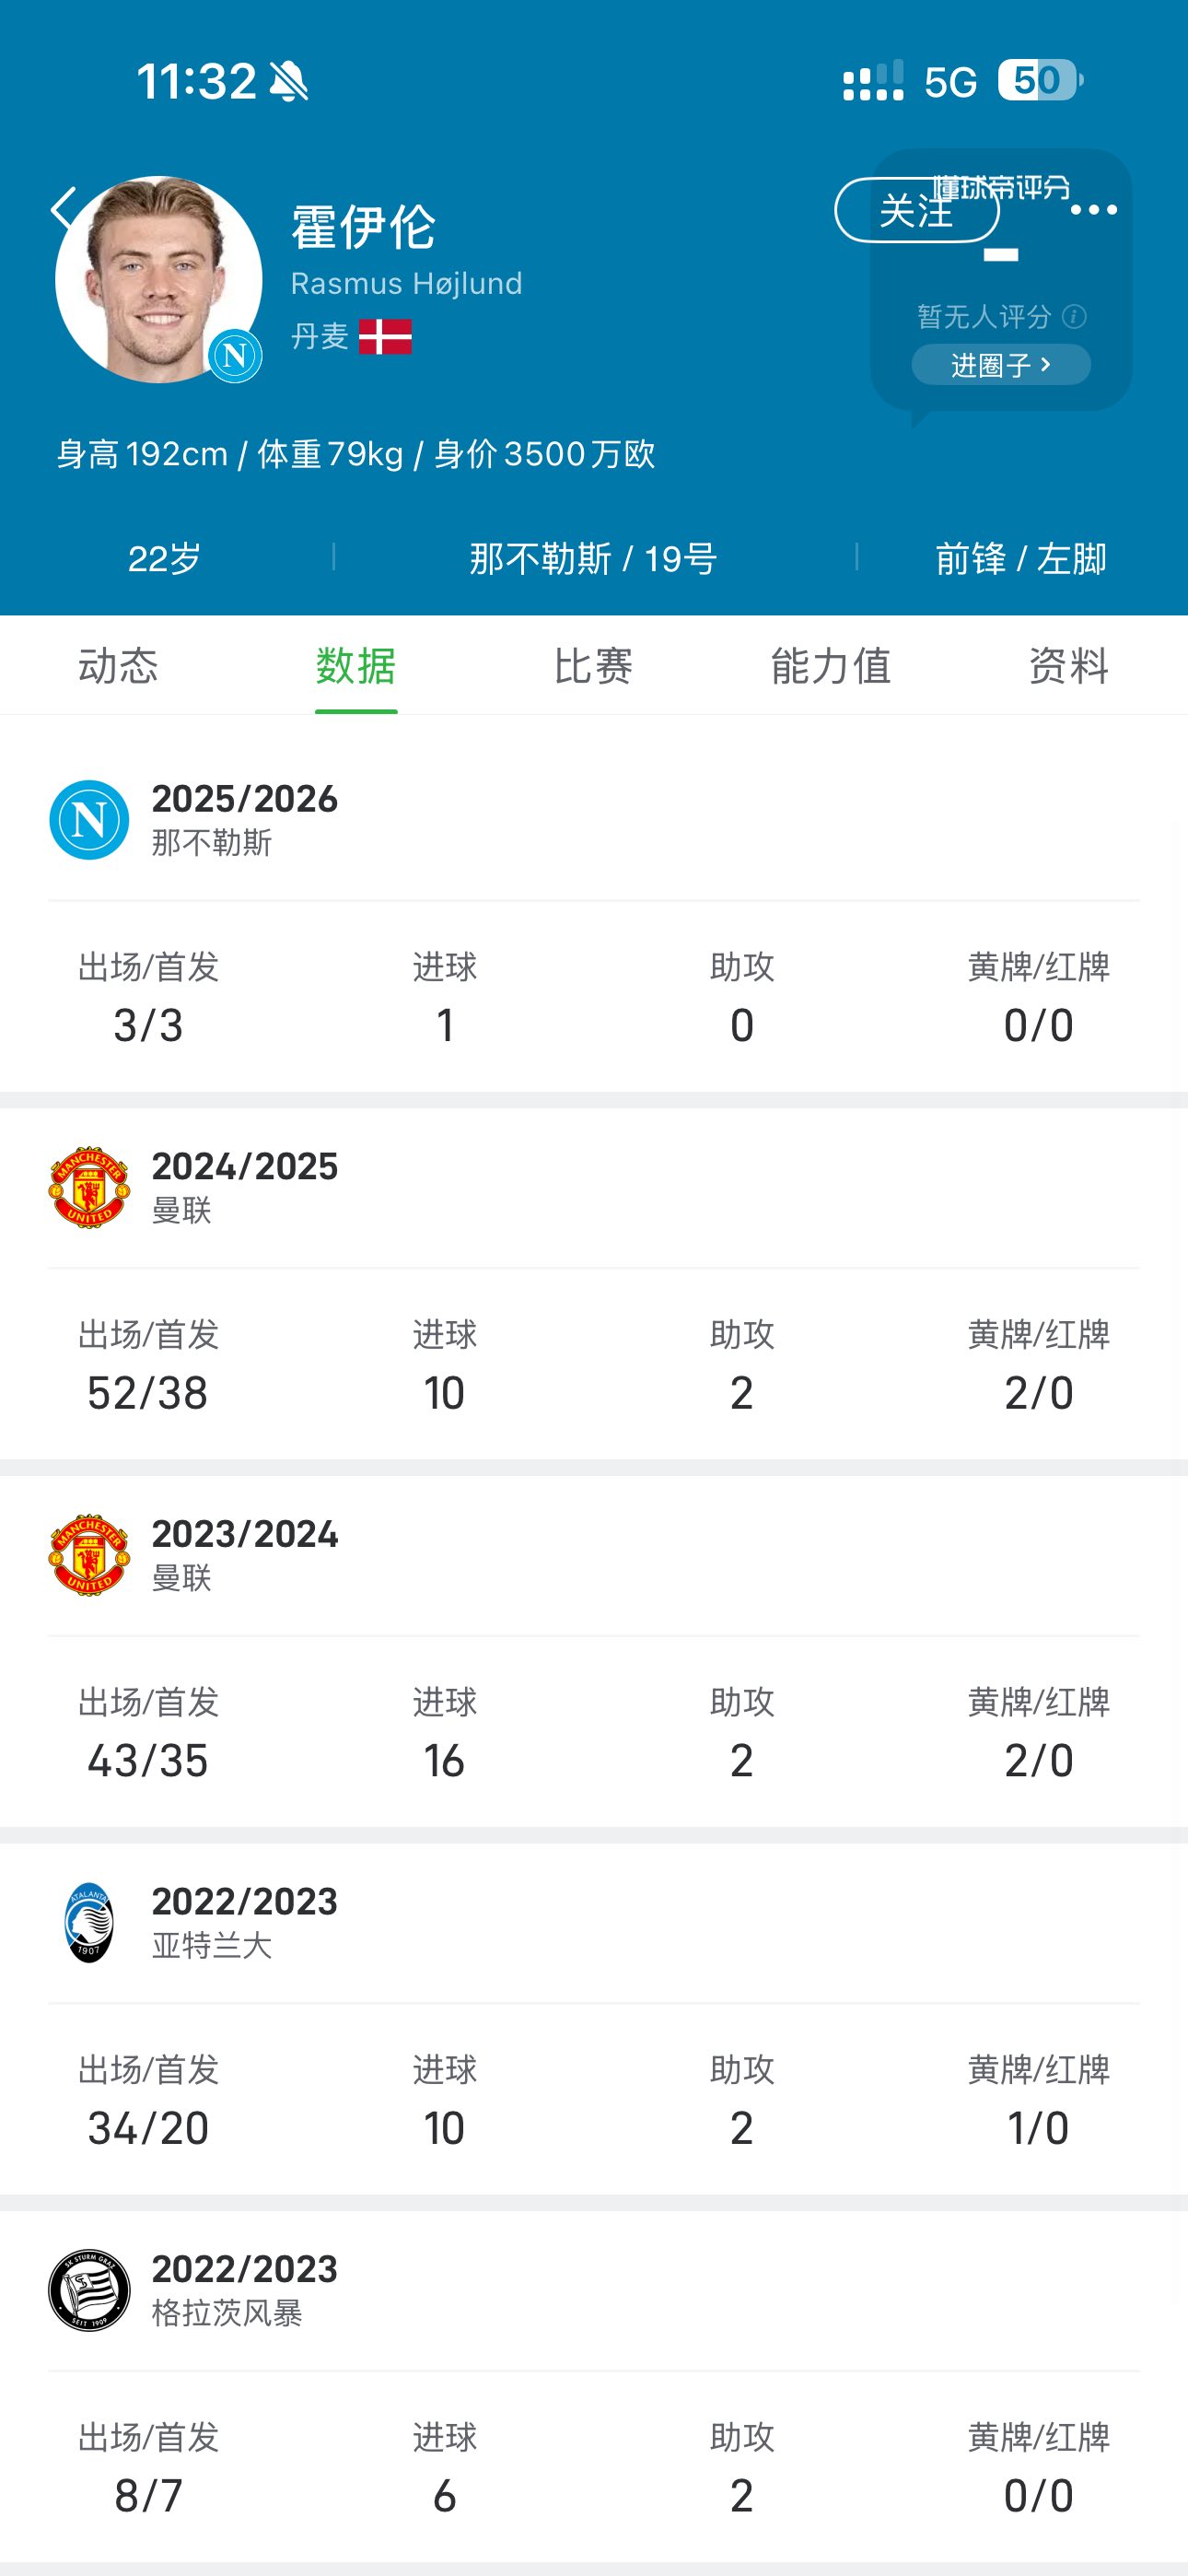Tap the 2022/2023 亚特兰大 season header

244,1922
